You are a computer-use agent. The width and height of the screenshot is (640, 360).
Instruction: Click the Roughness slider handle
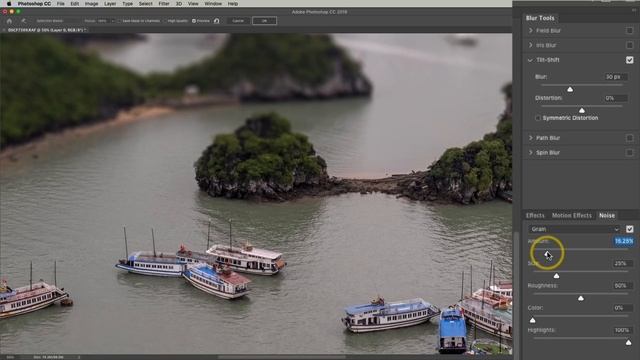click(581, 298)
